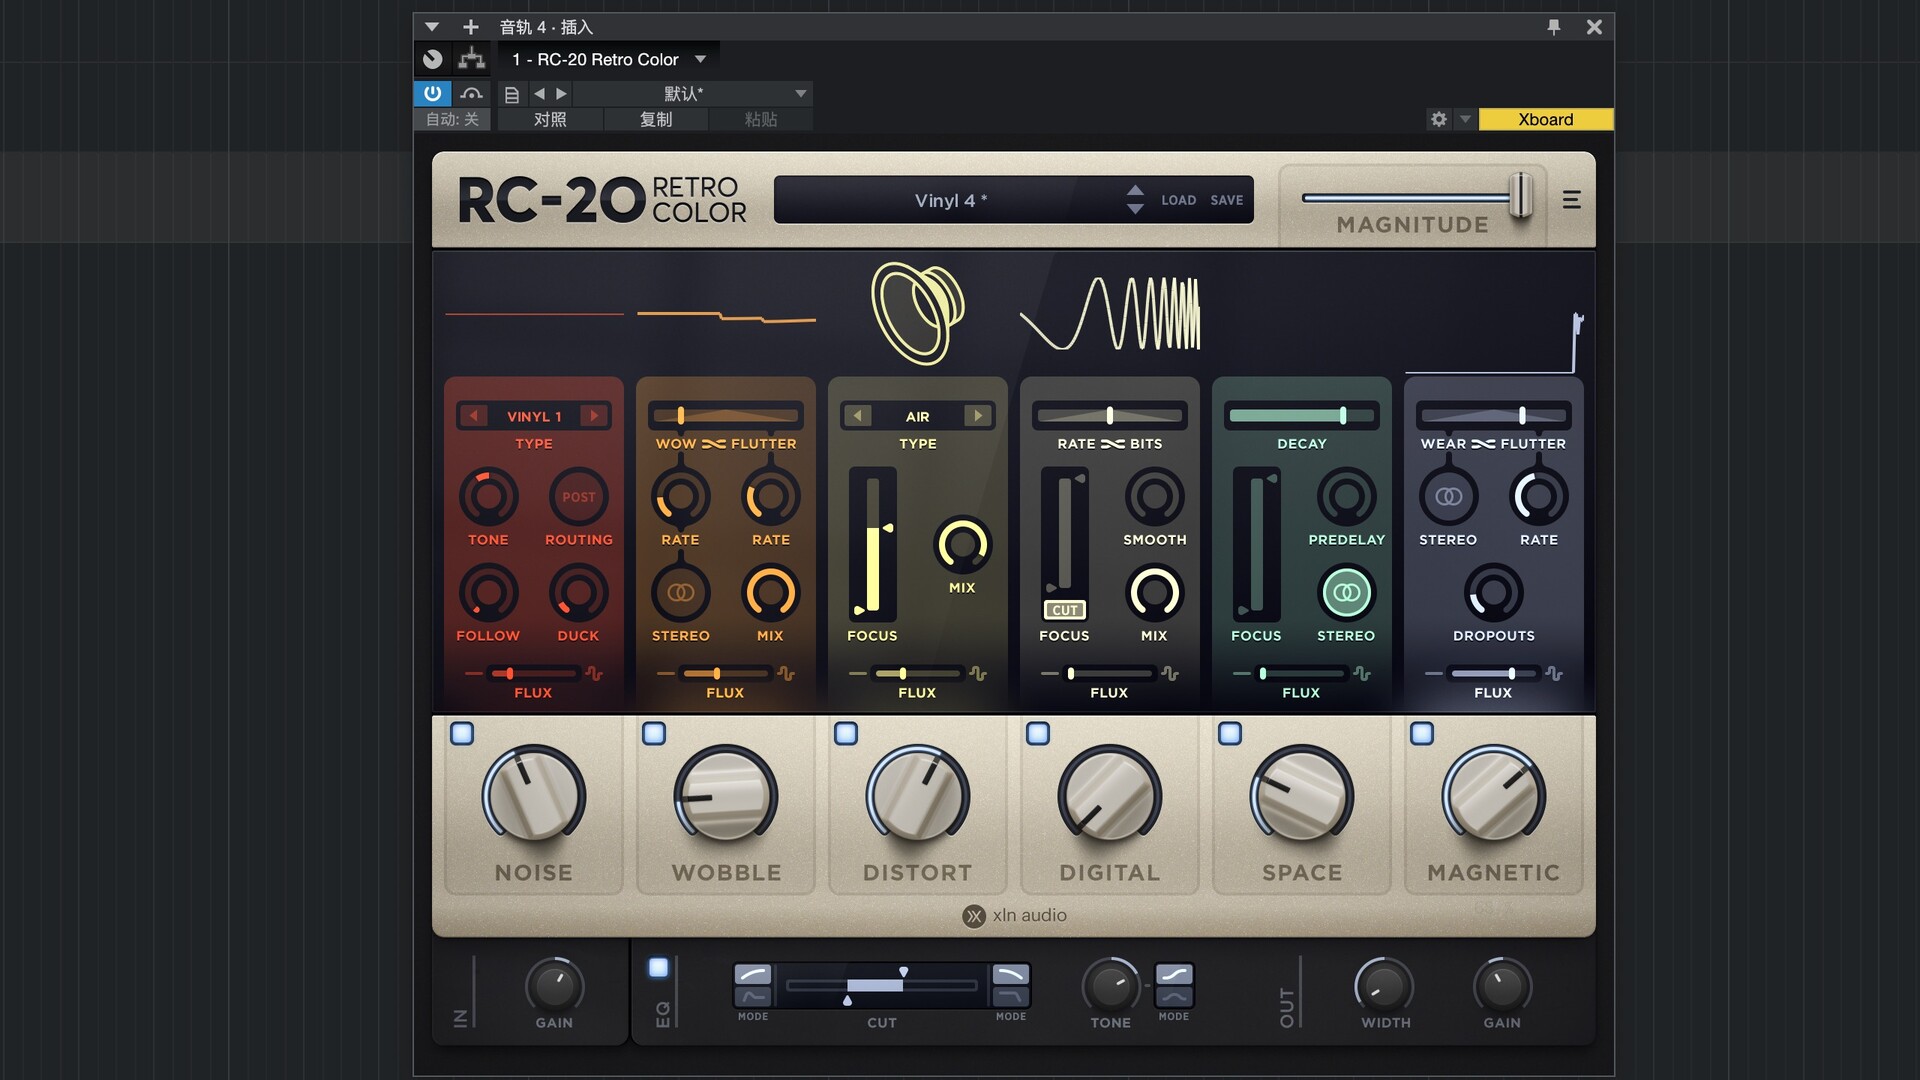Click the Noise flux waveform icon
1920x1080 pixels.
pyautogui.click(x=595, y=674)
